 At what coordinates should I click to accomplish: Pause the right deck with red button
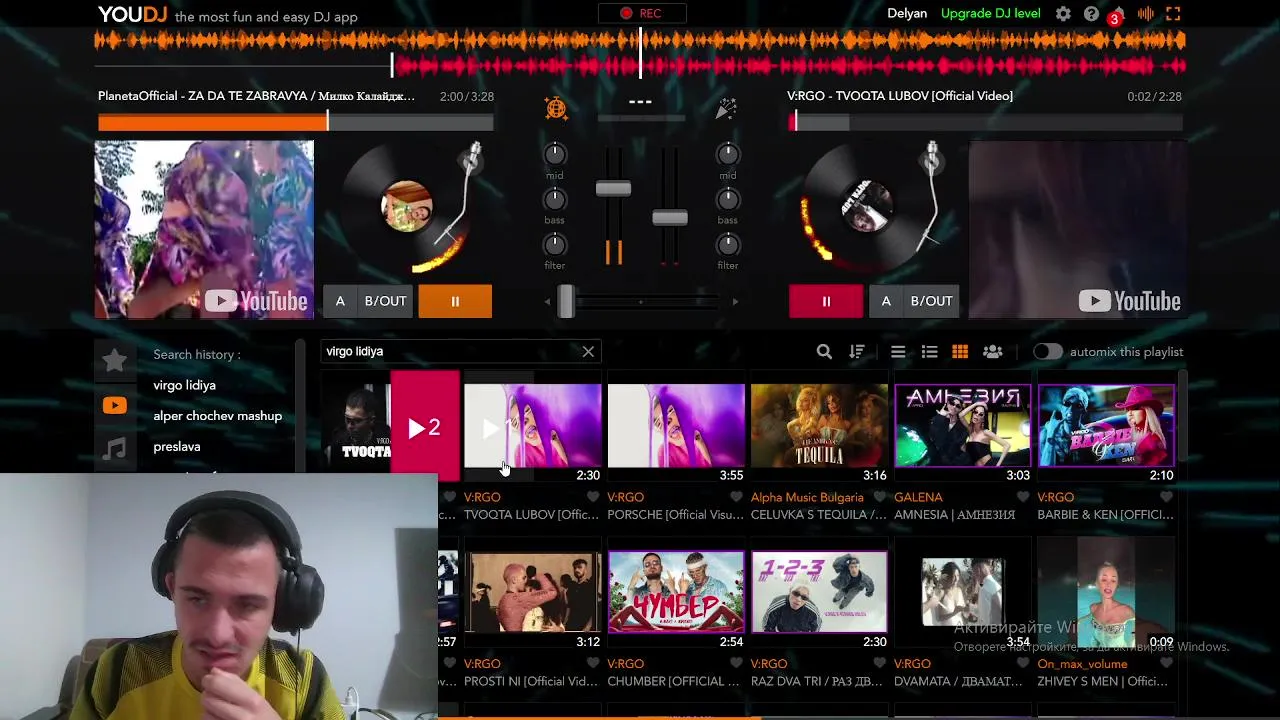point(826,301)
